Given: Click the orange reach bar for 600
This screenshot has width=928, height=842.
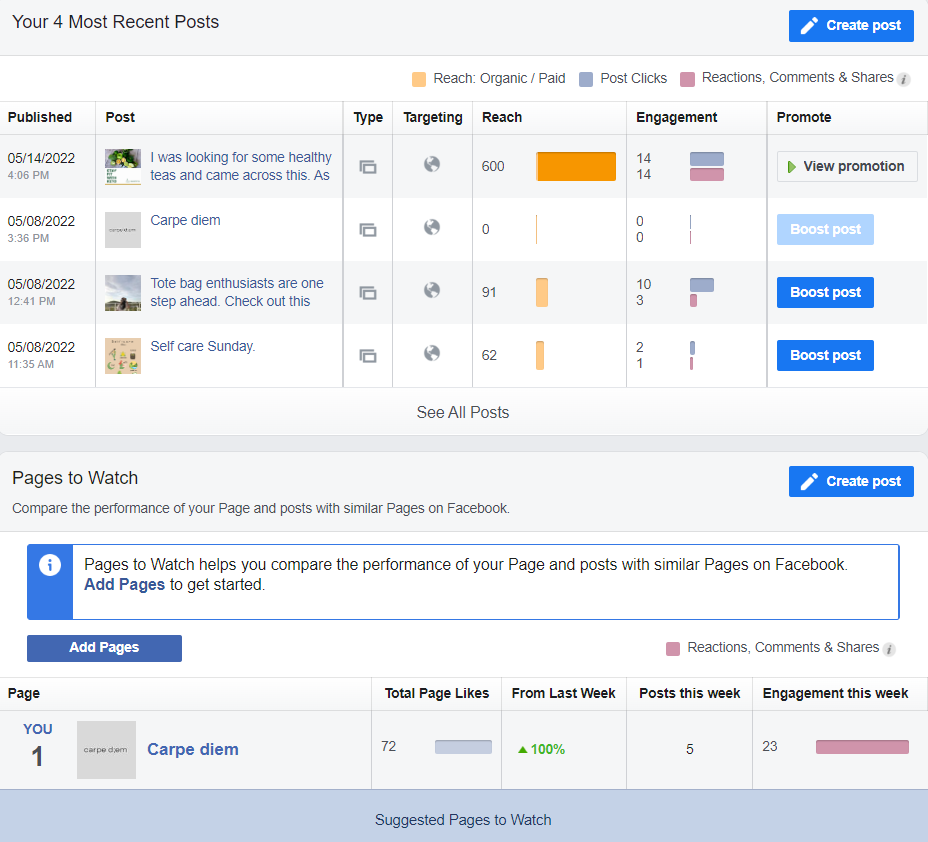Looking at the screenshot, I should [x=576, y=167].
